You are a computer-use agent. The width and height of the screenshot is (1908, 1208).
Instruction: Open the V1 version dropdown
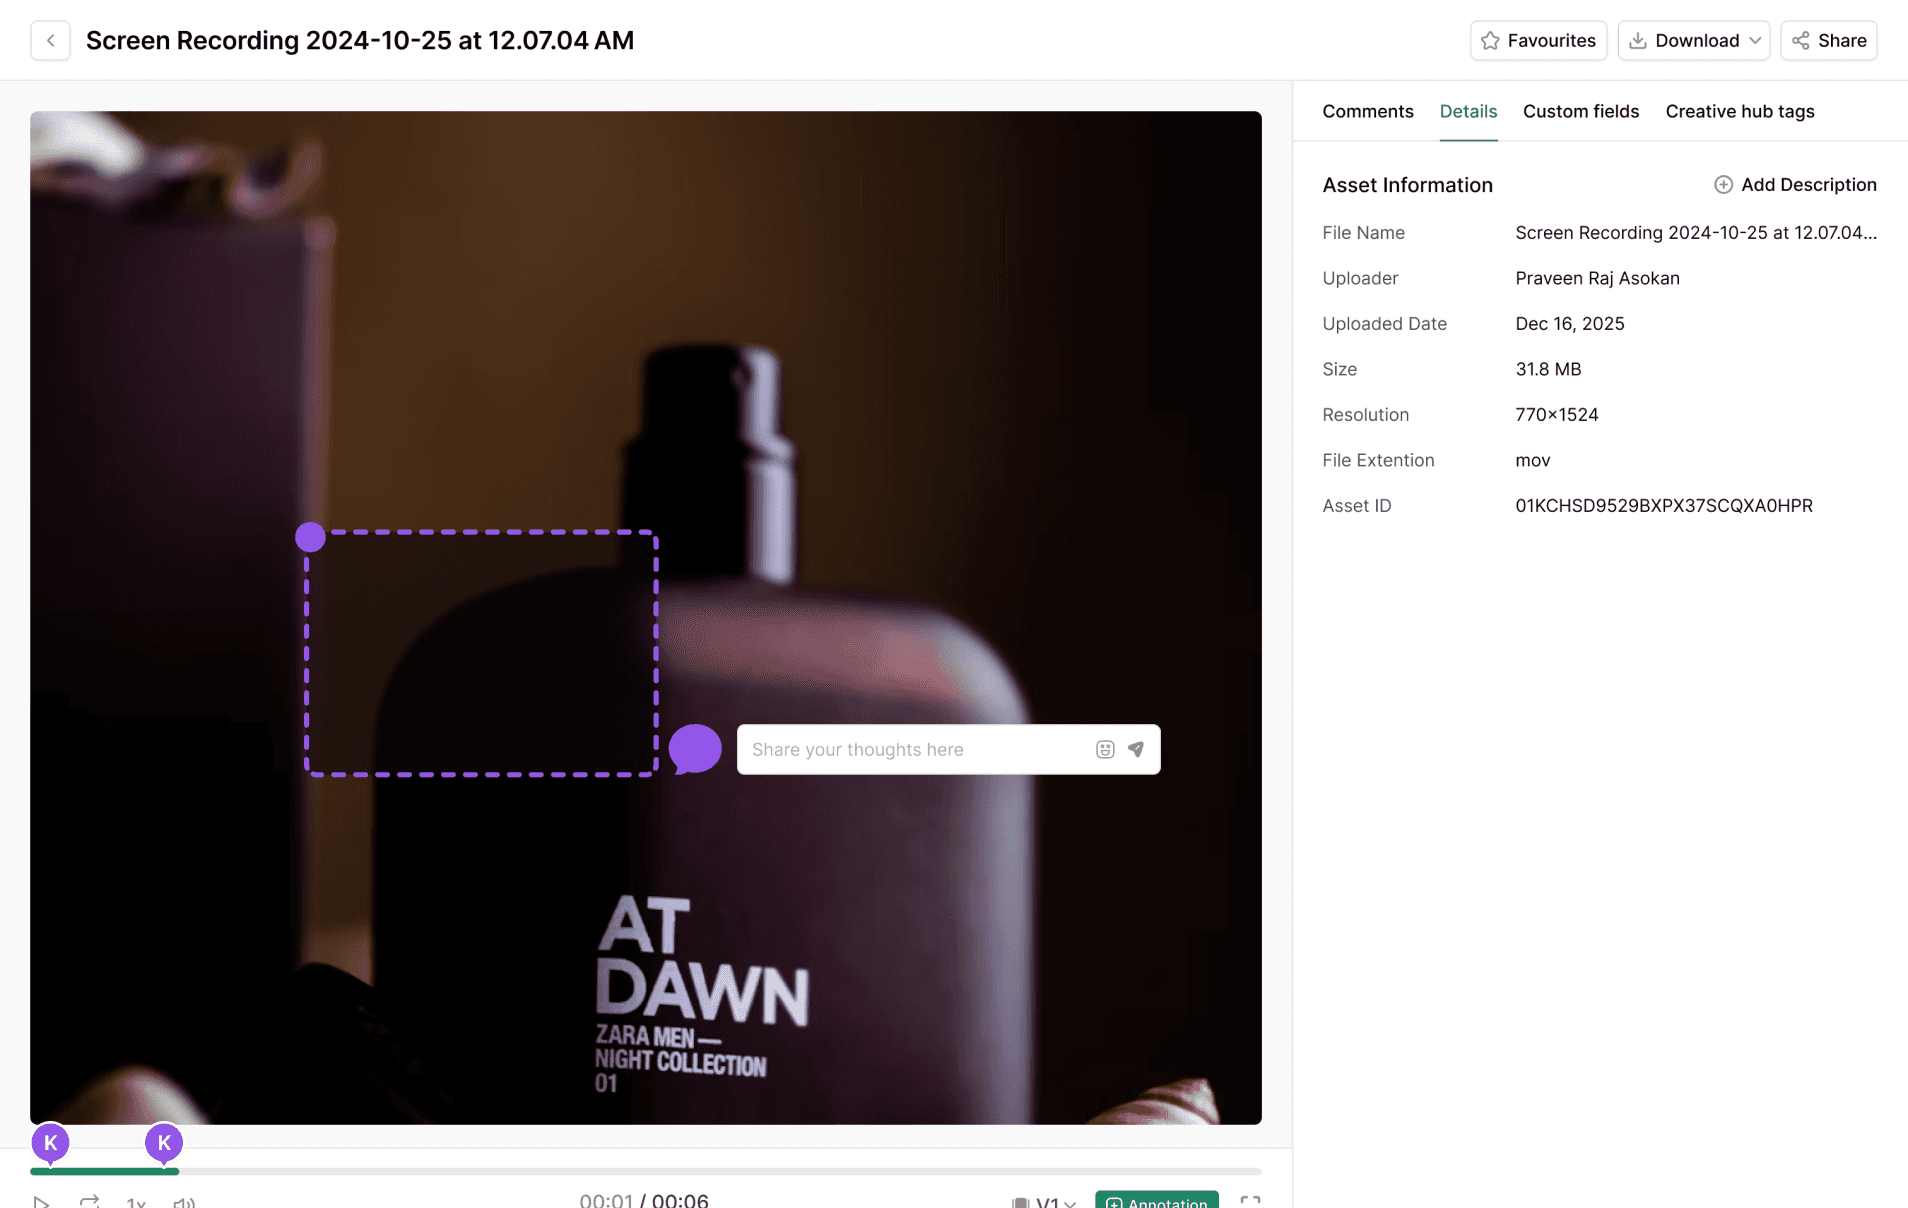point(1044,1202)
